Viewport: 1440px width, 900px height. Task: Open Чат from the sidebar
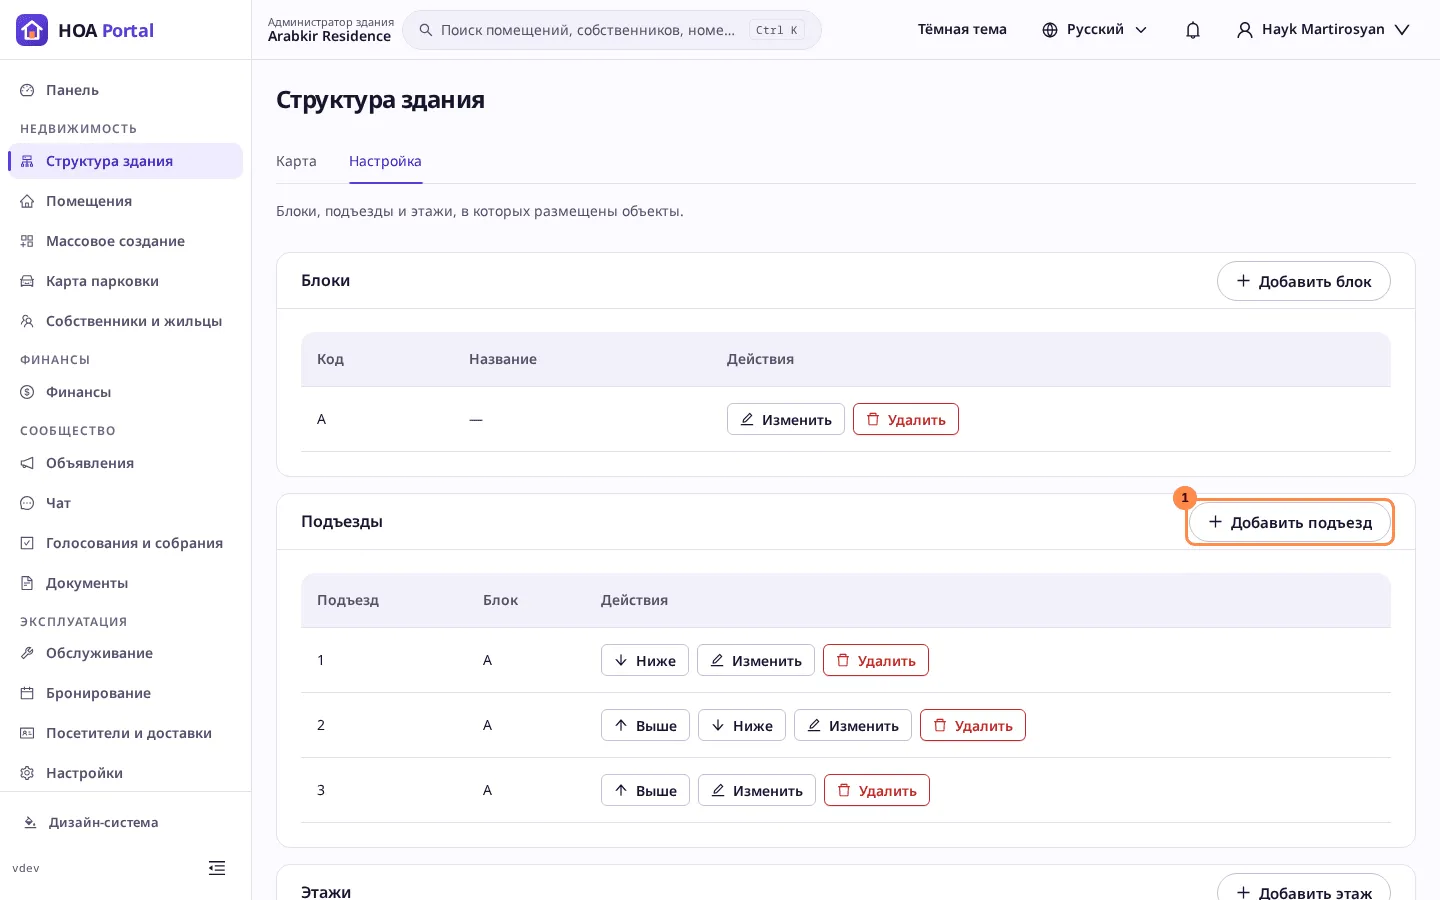pos(125,503)
